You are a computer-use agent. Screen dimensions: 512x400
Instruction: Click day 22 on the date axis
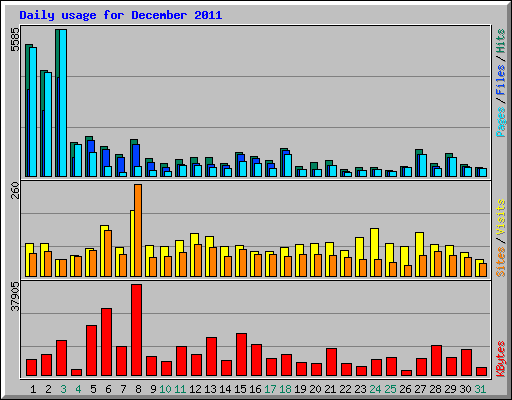coord(345,389)
